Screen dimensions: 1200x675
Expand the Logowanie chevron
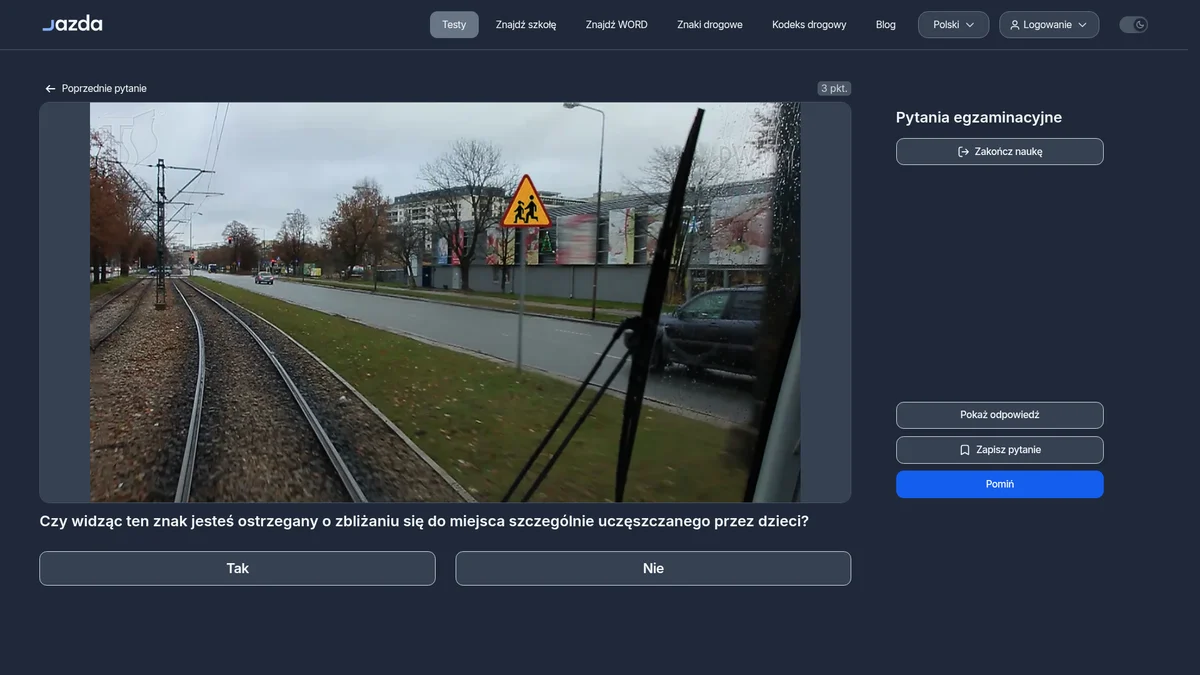coord(1083,25)
